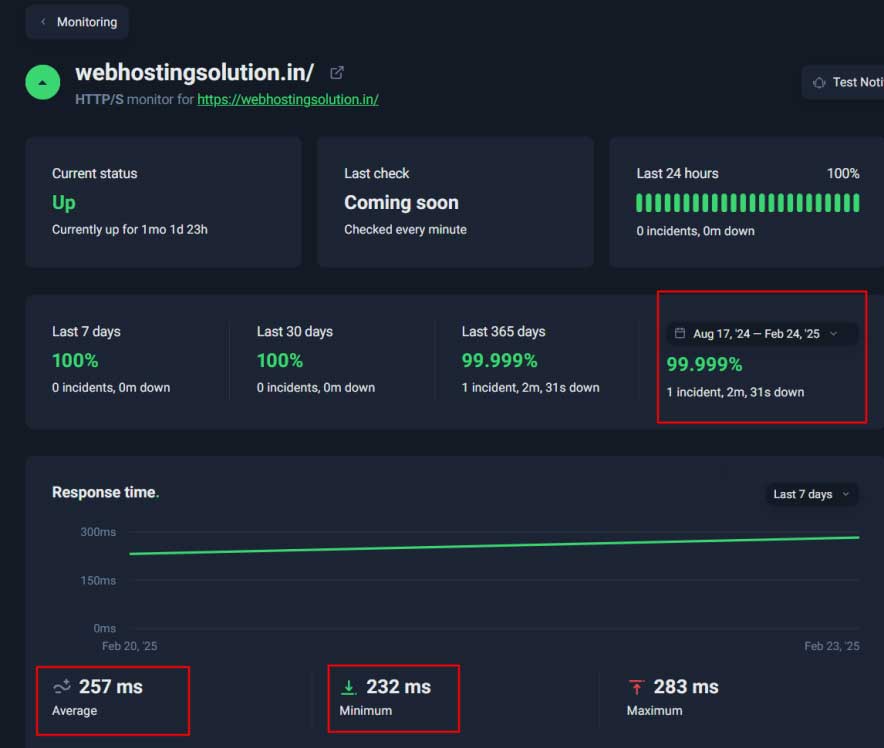Click the bell icon in Test Notification

[819, 83]
